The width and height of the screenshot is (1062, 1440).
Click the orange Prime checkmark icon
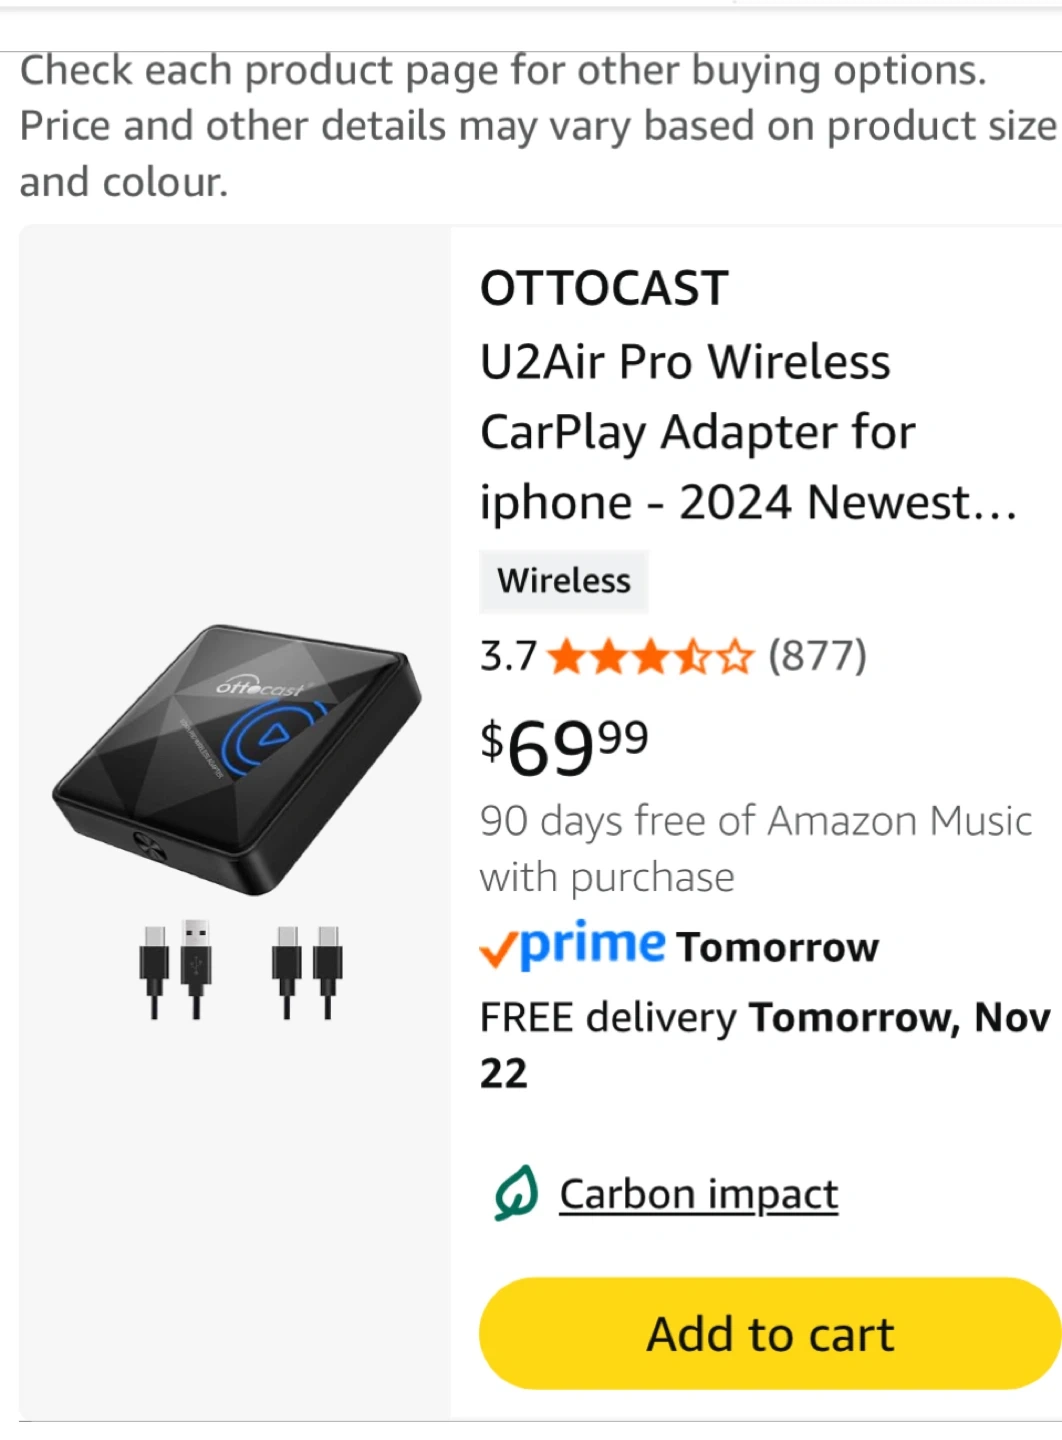tap(497, 949)
